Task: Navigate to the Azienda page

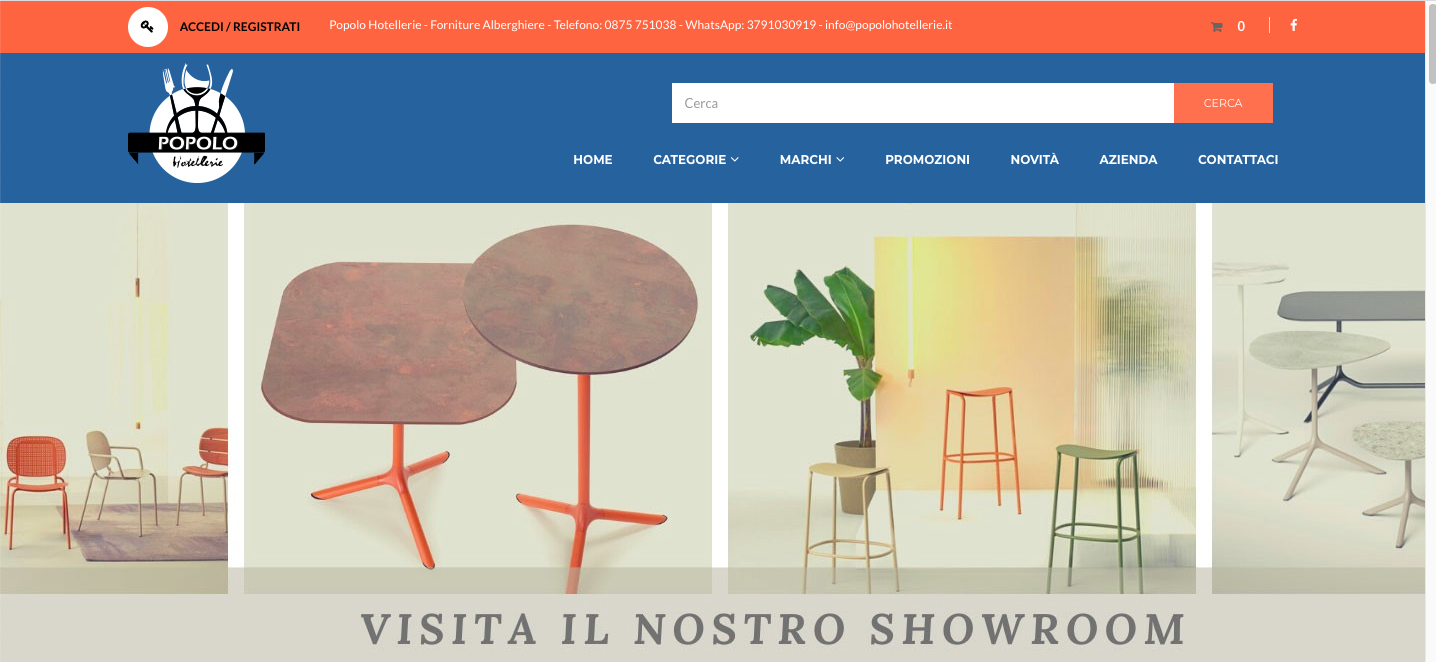Action: click(1128, 160)
